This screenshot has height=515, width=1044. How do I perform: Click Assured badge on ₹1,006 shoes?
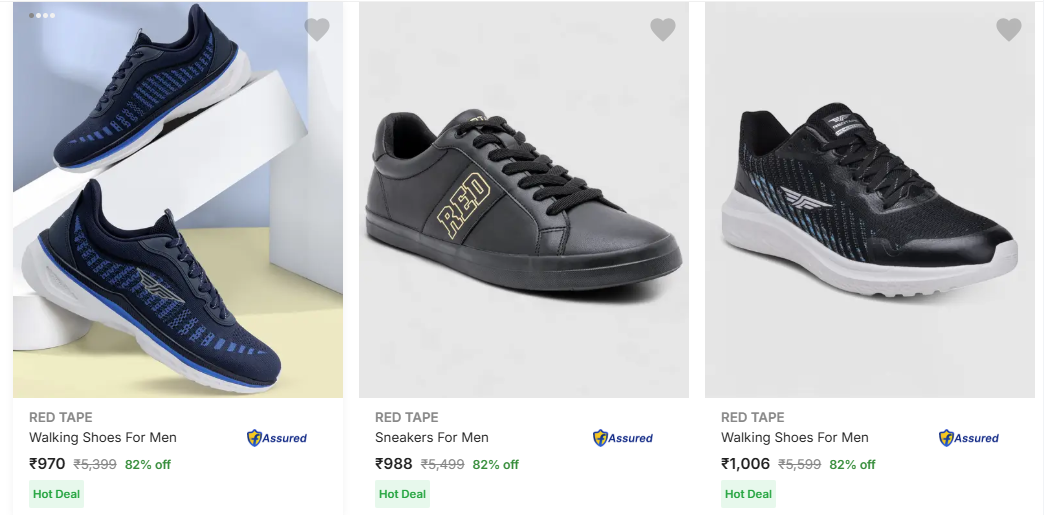pos(969,438)
